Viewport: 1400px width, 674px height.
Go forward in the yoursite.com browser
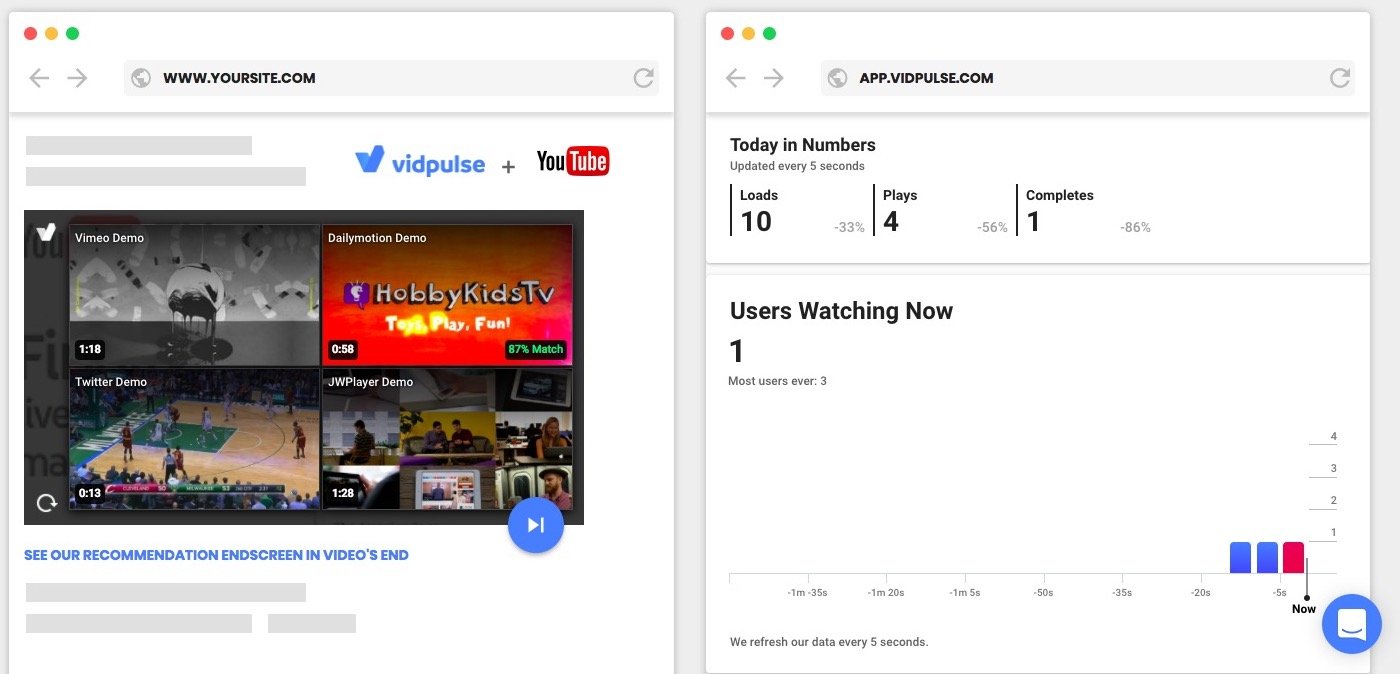[77, 78]
